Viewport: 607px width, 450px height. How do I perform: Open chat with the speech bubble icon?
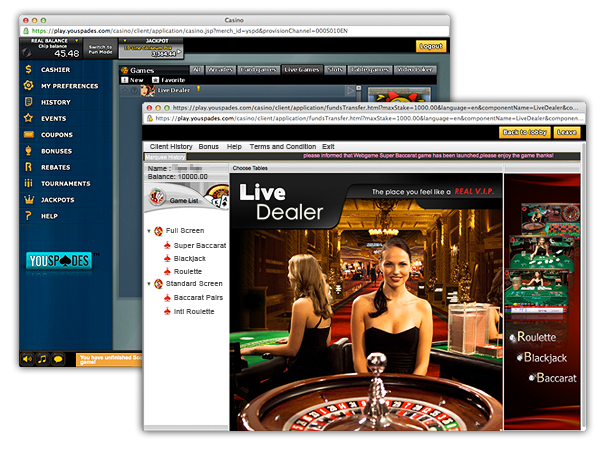[58, 359]
